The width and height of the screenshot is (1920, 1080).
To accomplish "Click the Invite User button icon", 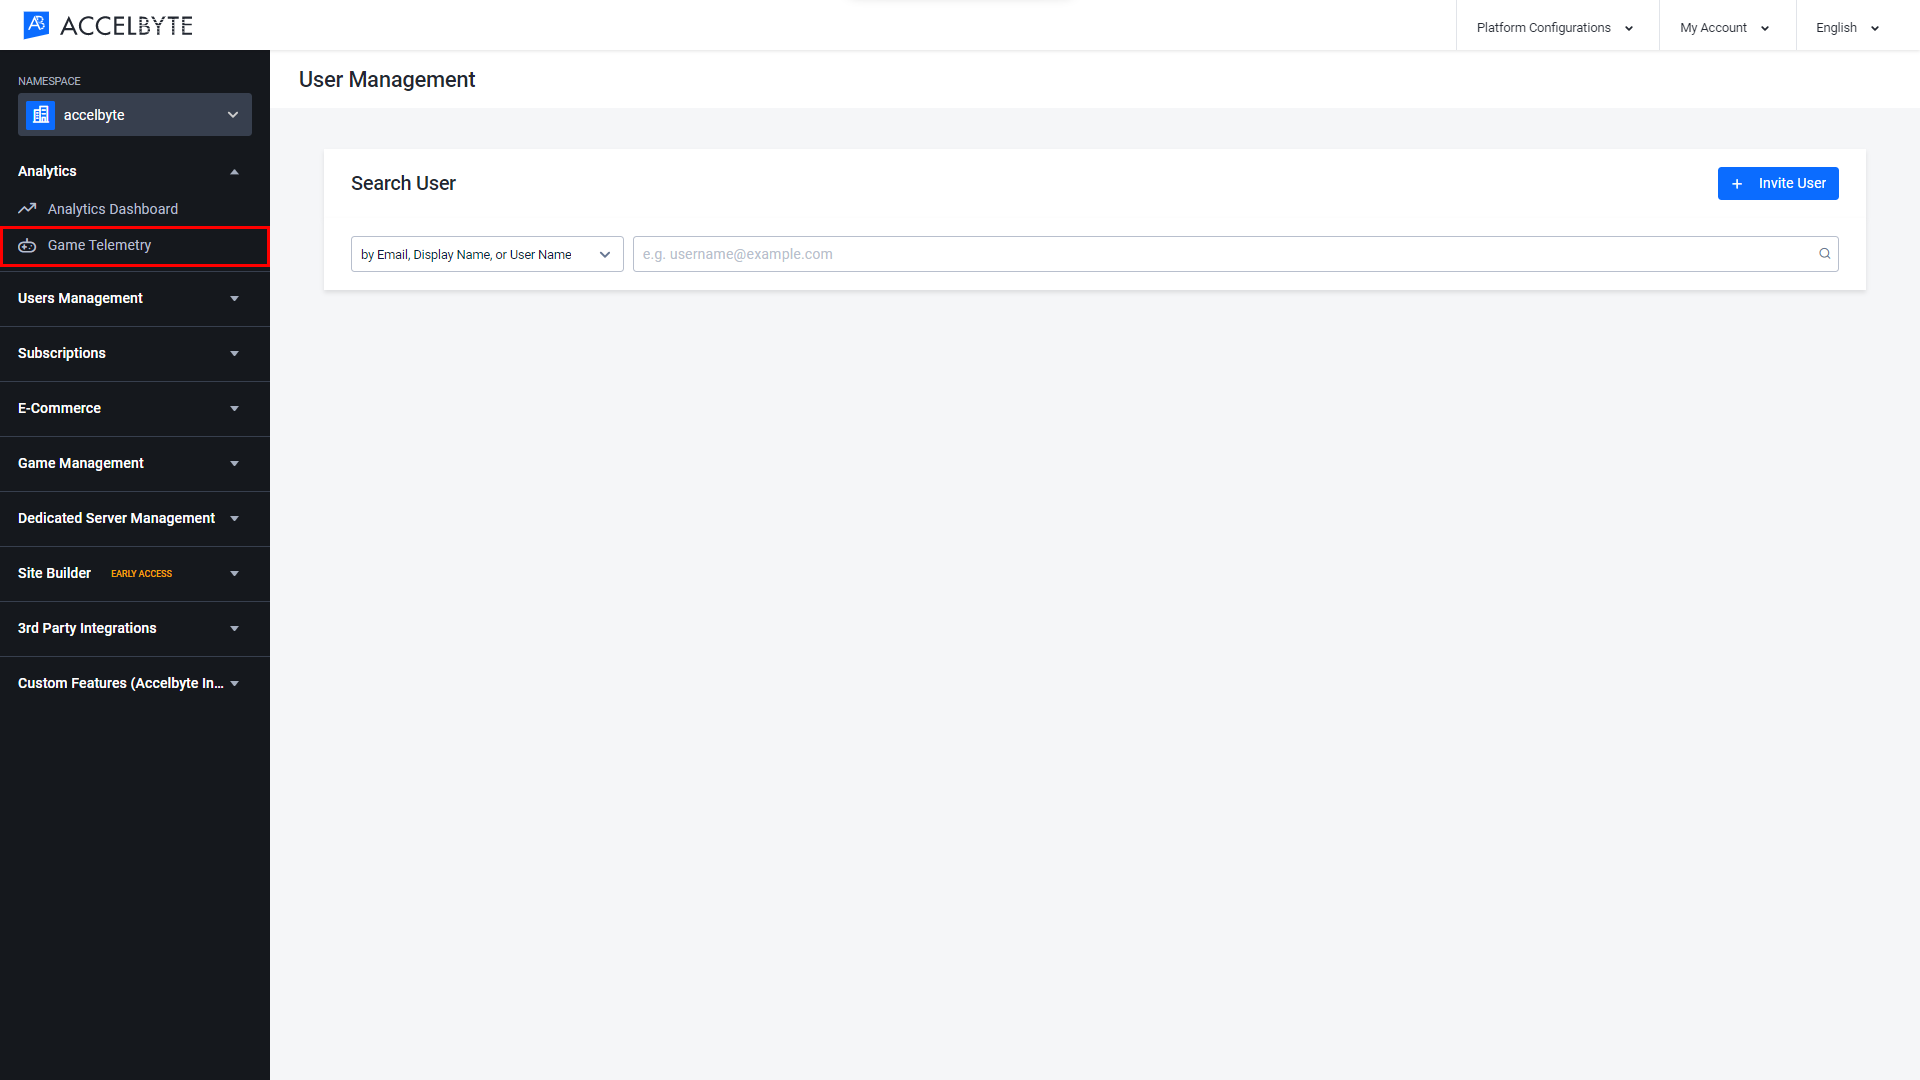I will tap(1739, 183).
